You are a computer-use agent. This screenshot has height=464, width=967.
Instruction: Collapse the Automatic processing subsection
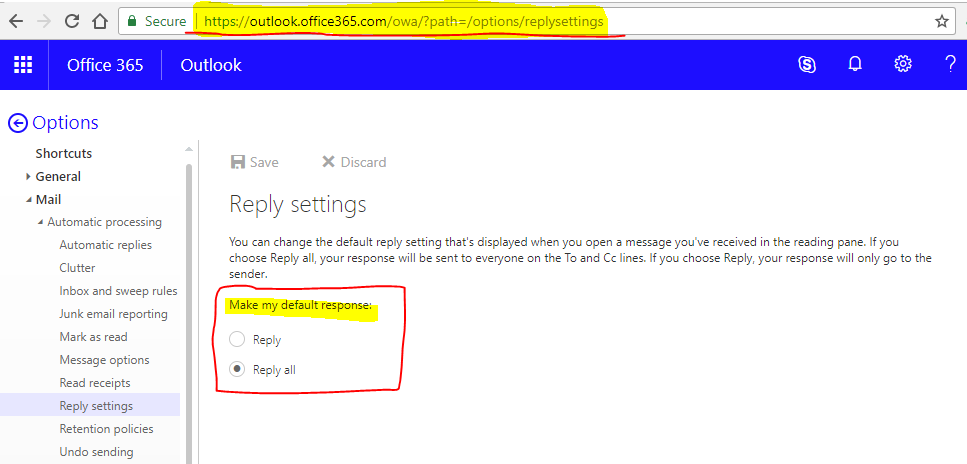(41, 222)
